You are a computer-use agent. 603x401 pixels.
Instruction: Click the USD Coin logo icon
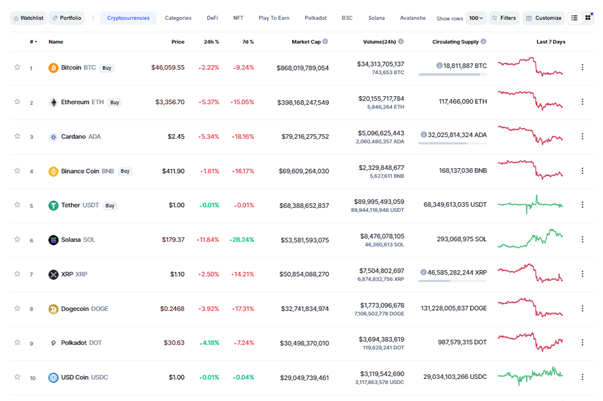tap(53, 378)
